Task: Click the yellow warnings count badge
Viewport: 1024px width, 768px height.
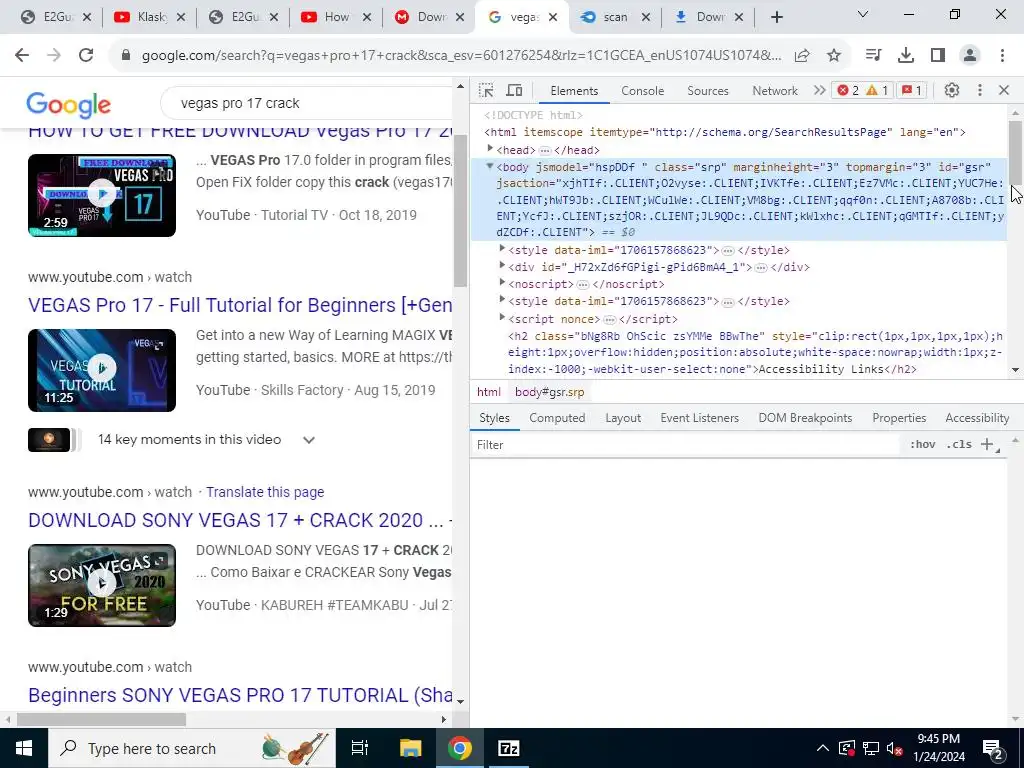Action: 877,90
